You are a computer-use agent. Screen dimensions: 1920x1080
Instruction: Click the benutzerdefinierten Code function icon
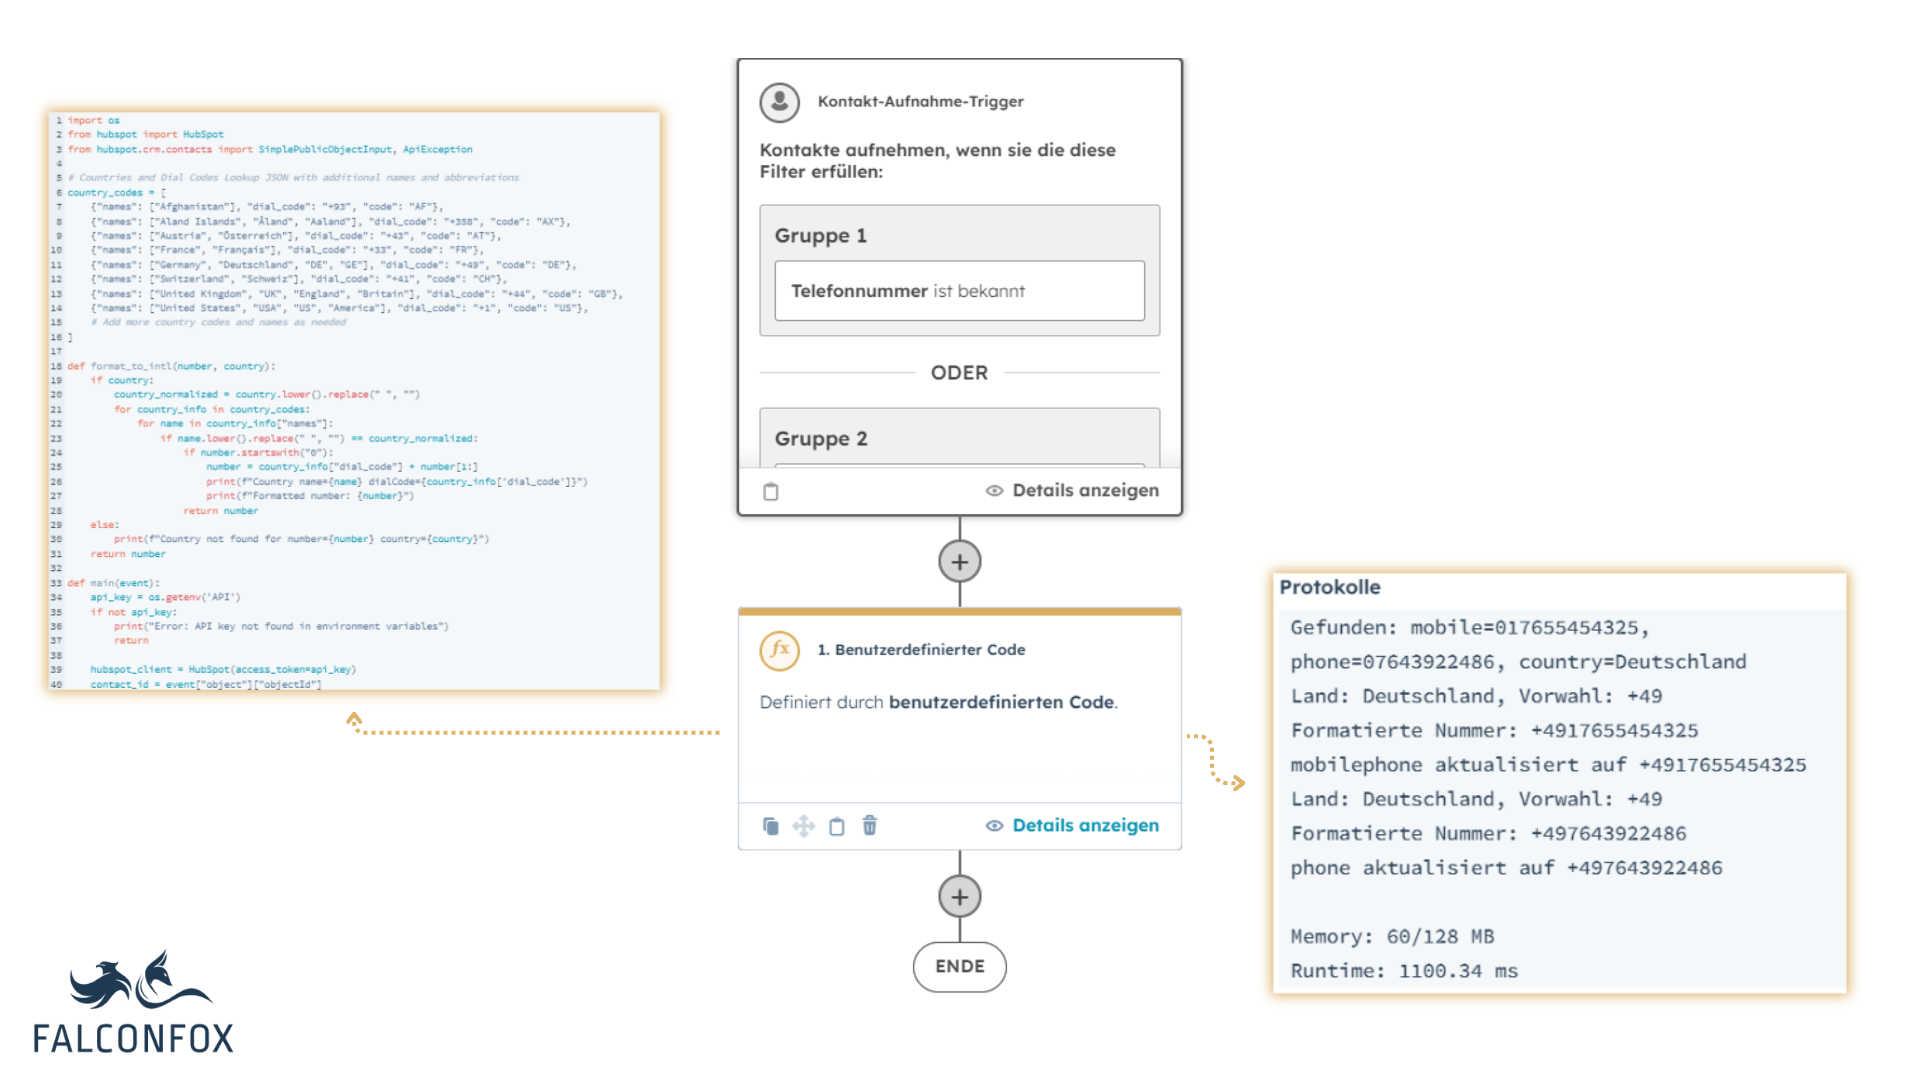(779, 646)
